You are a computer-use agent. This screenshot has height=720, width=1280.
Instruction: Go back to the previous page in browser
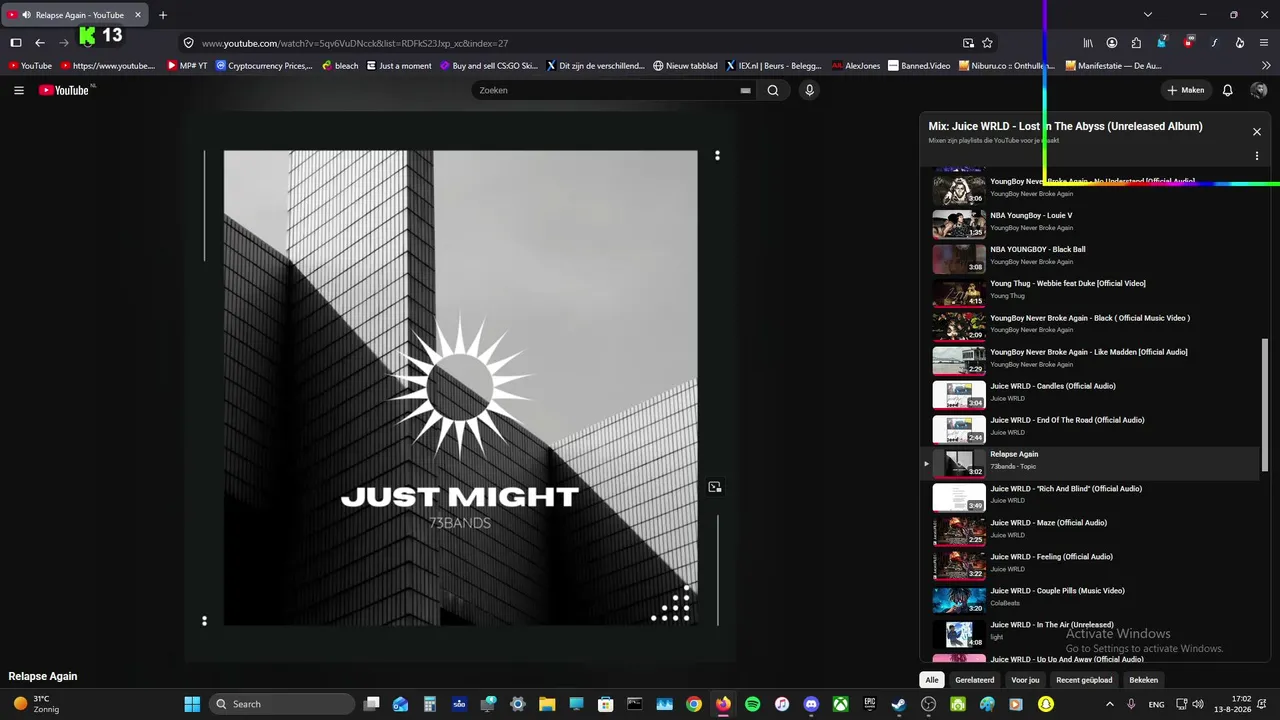click(40, 43)
